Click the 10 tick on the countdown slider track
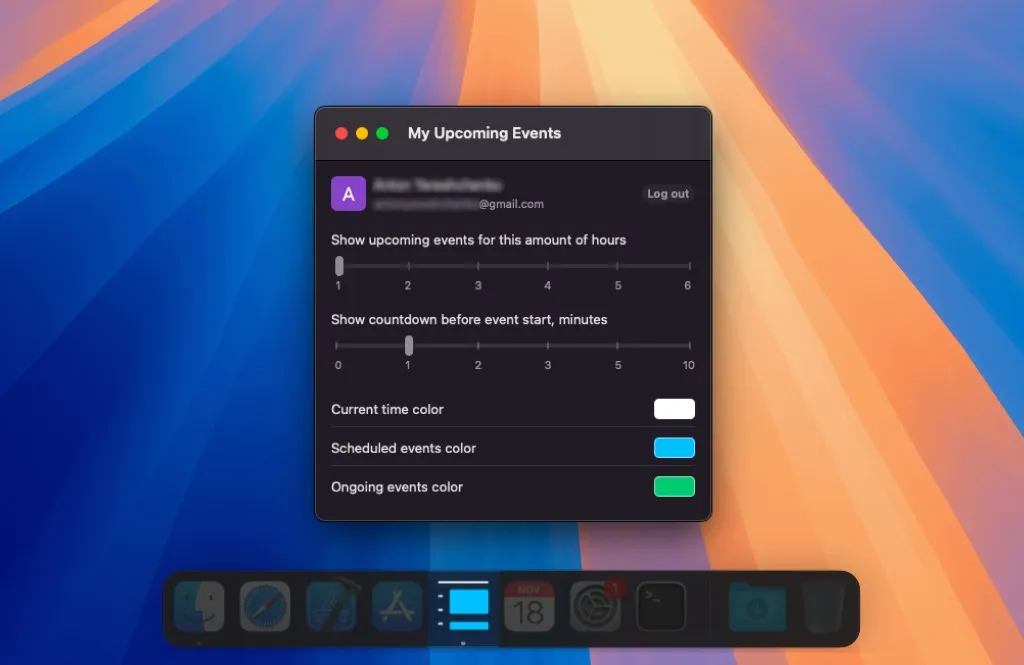The width and height of the screenshot is (1024, 665). click(x=689, y=346)
